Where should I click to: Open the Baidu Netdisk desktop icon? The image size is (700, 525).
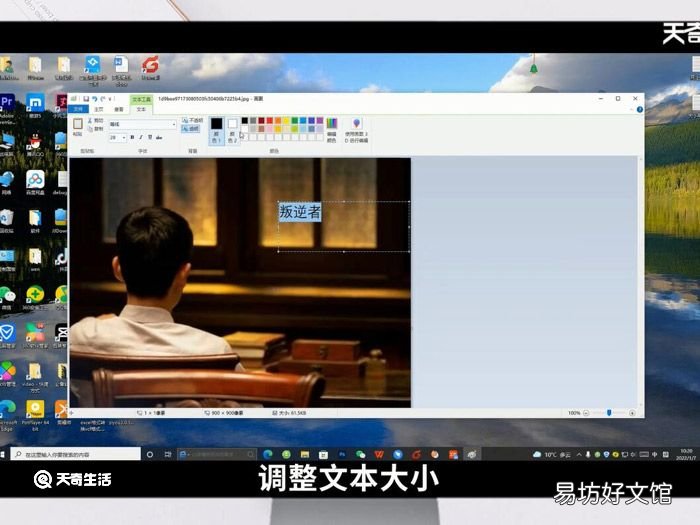35,182
